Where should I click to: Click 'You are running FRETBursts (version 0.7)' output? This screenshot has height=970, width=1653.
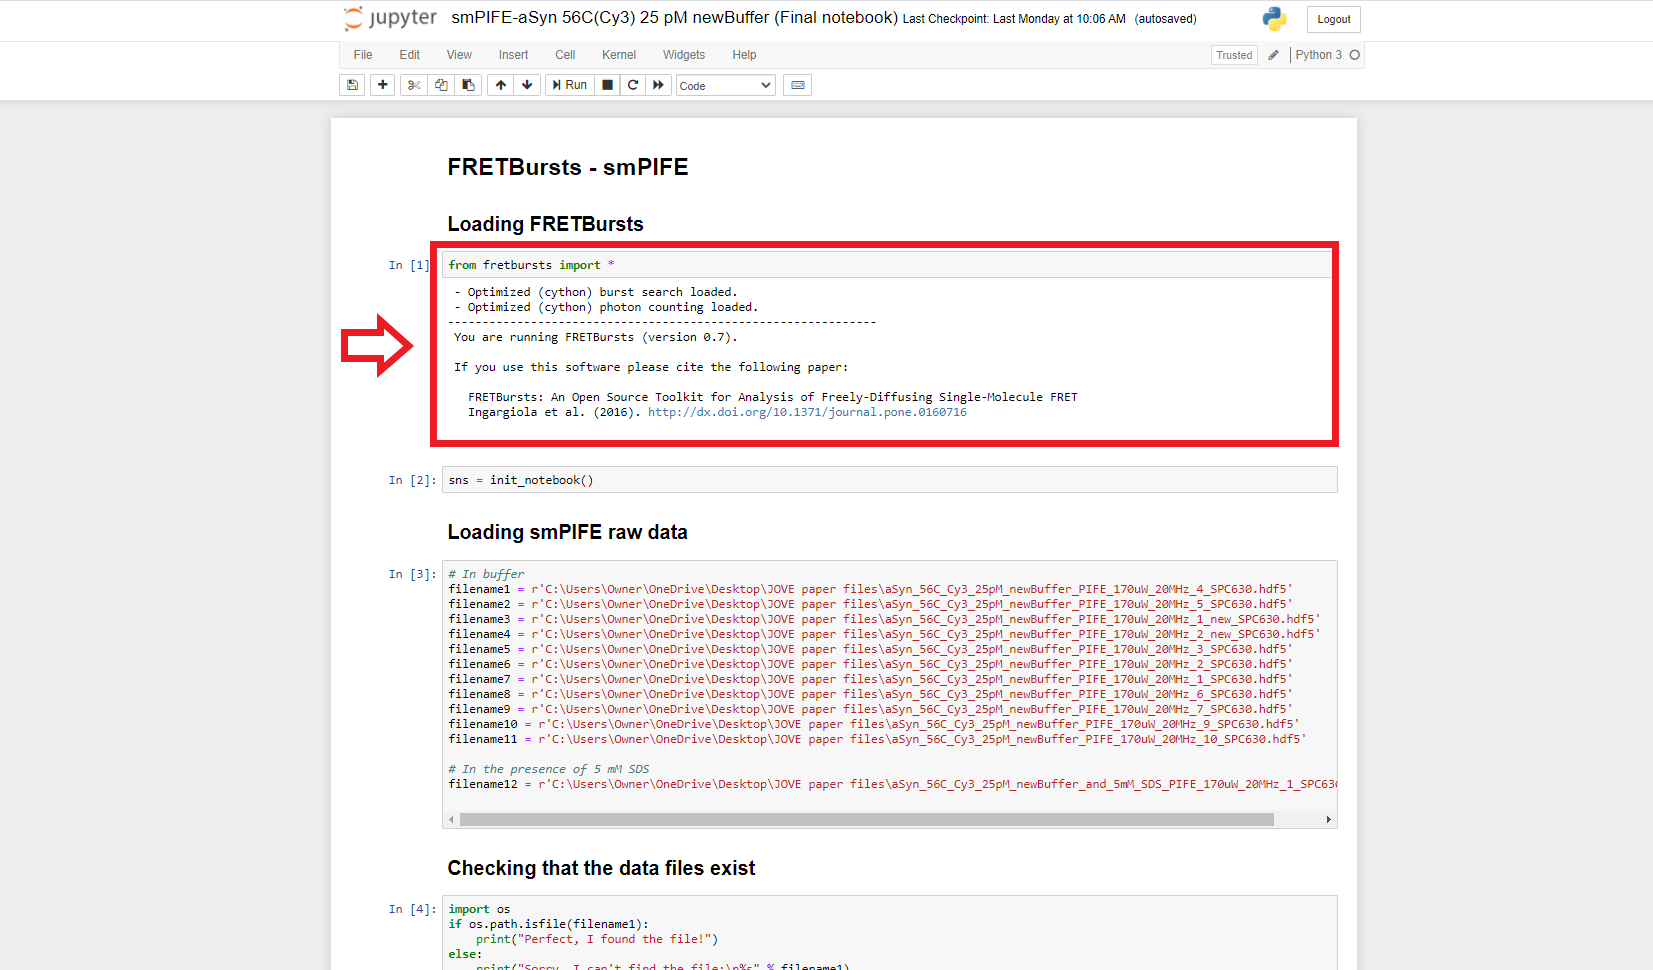tap(595, 337)
